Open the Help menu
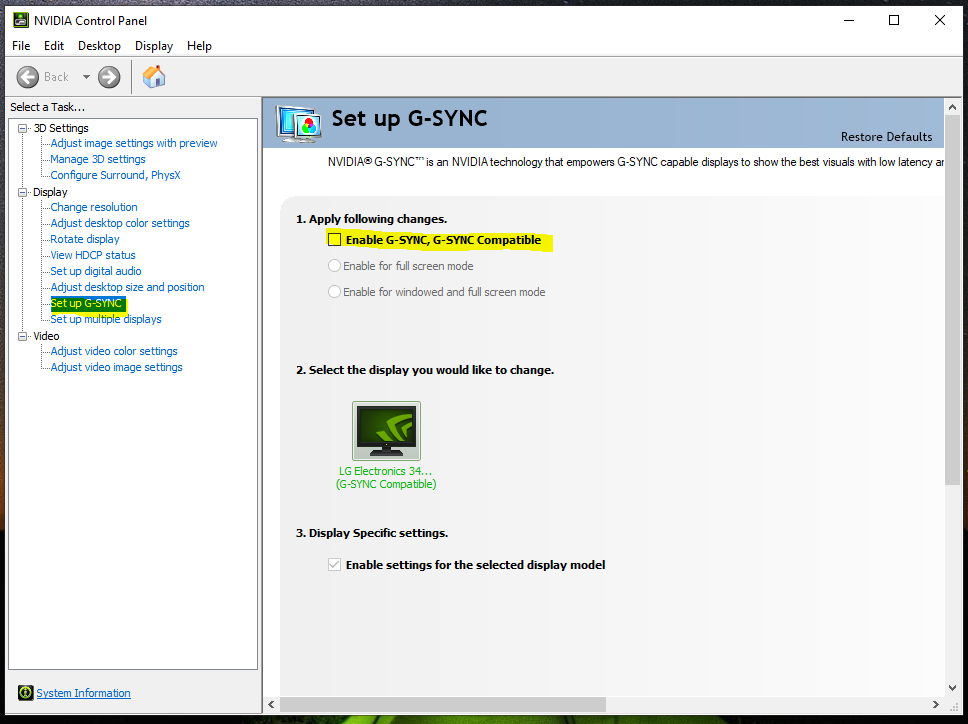This screenshot has width=968, height=724. pyautogui.click(x=199, y=46)
